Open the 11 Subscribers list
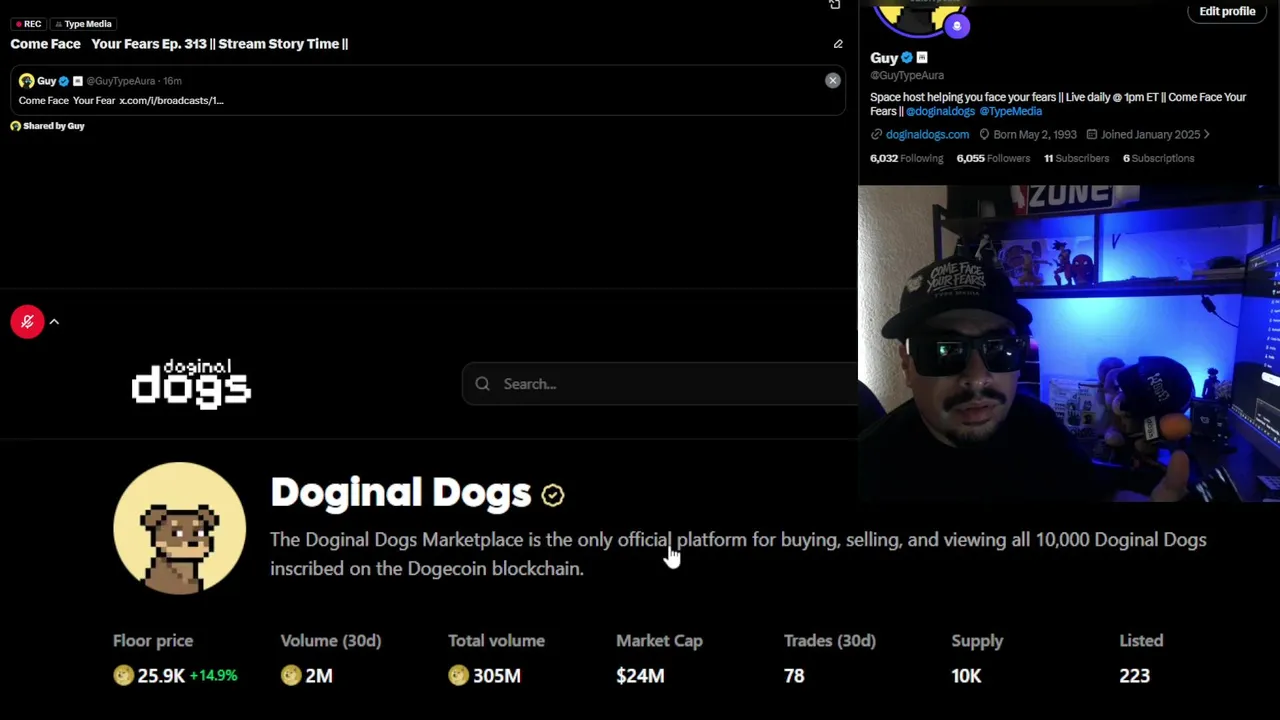 (x=1076, y=158)
